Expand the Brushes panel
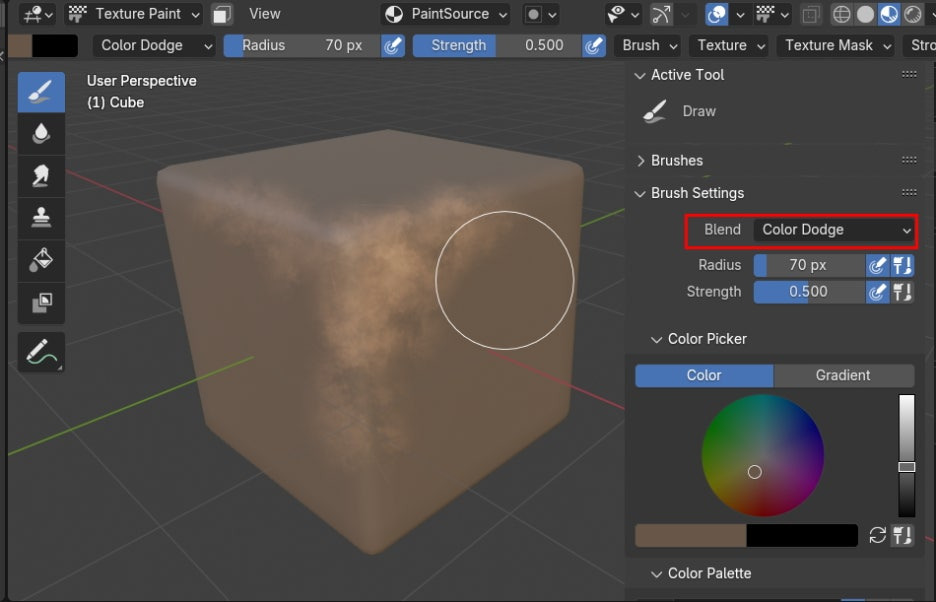 coord(640,161)
